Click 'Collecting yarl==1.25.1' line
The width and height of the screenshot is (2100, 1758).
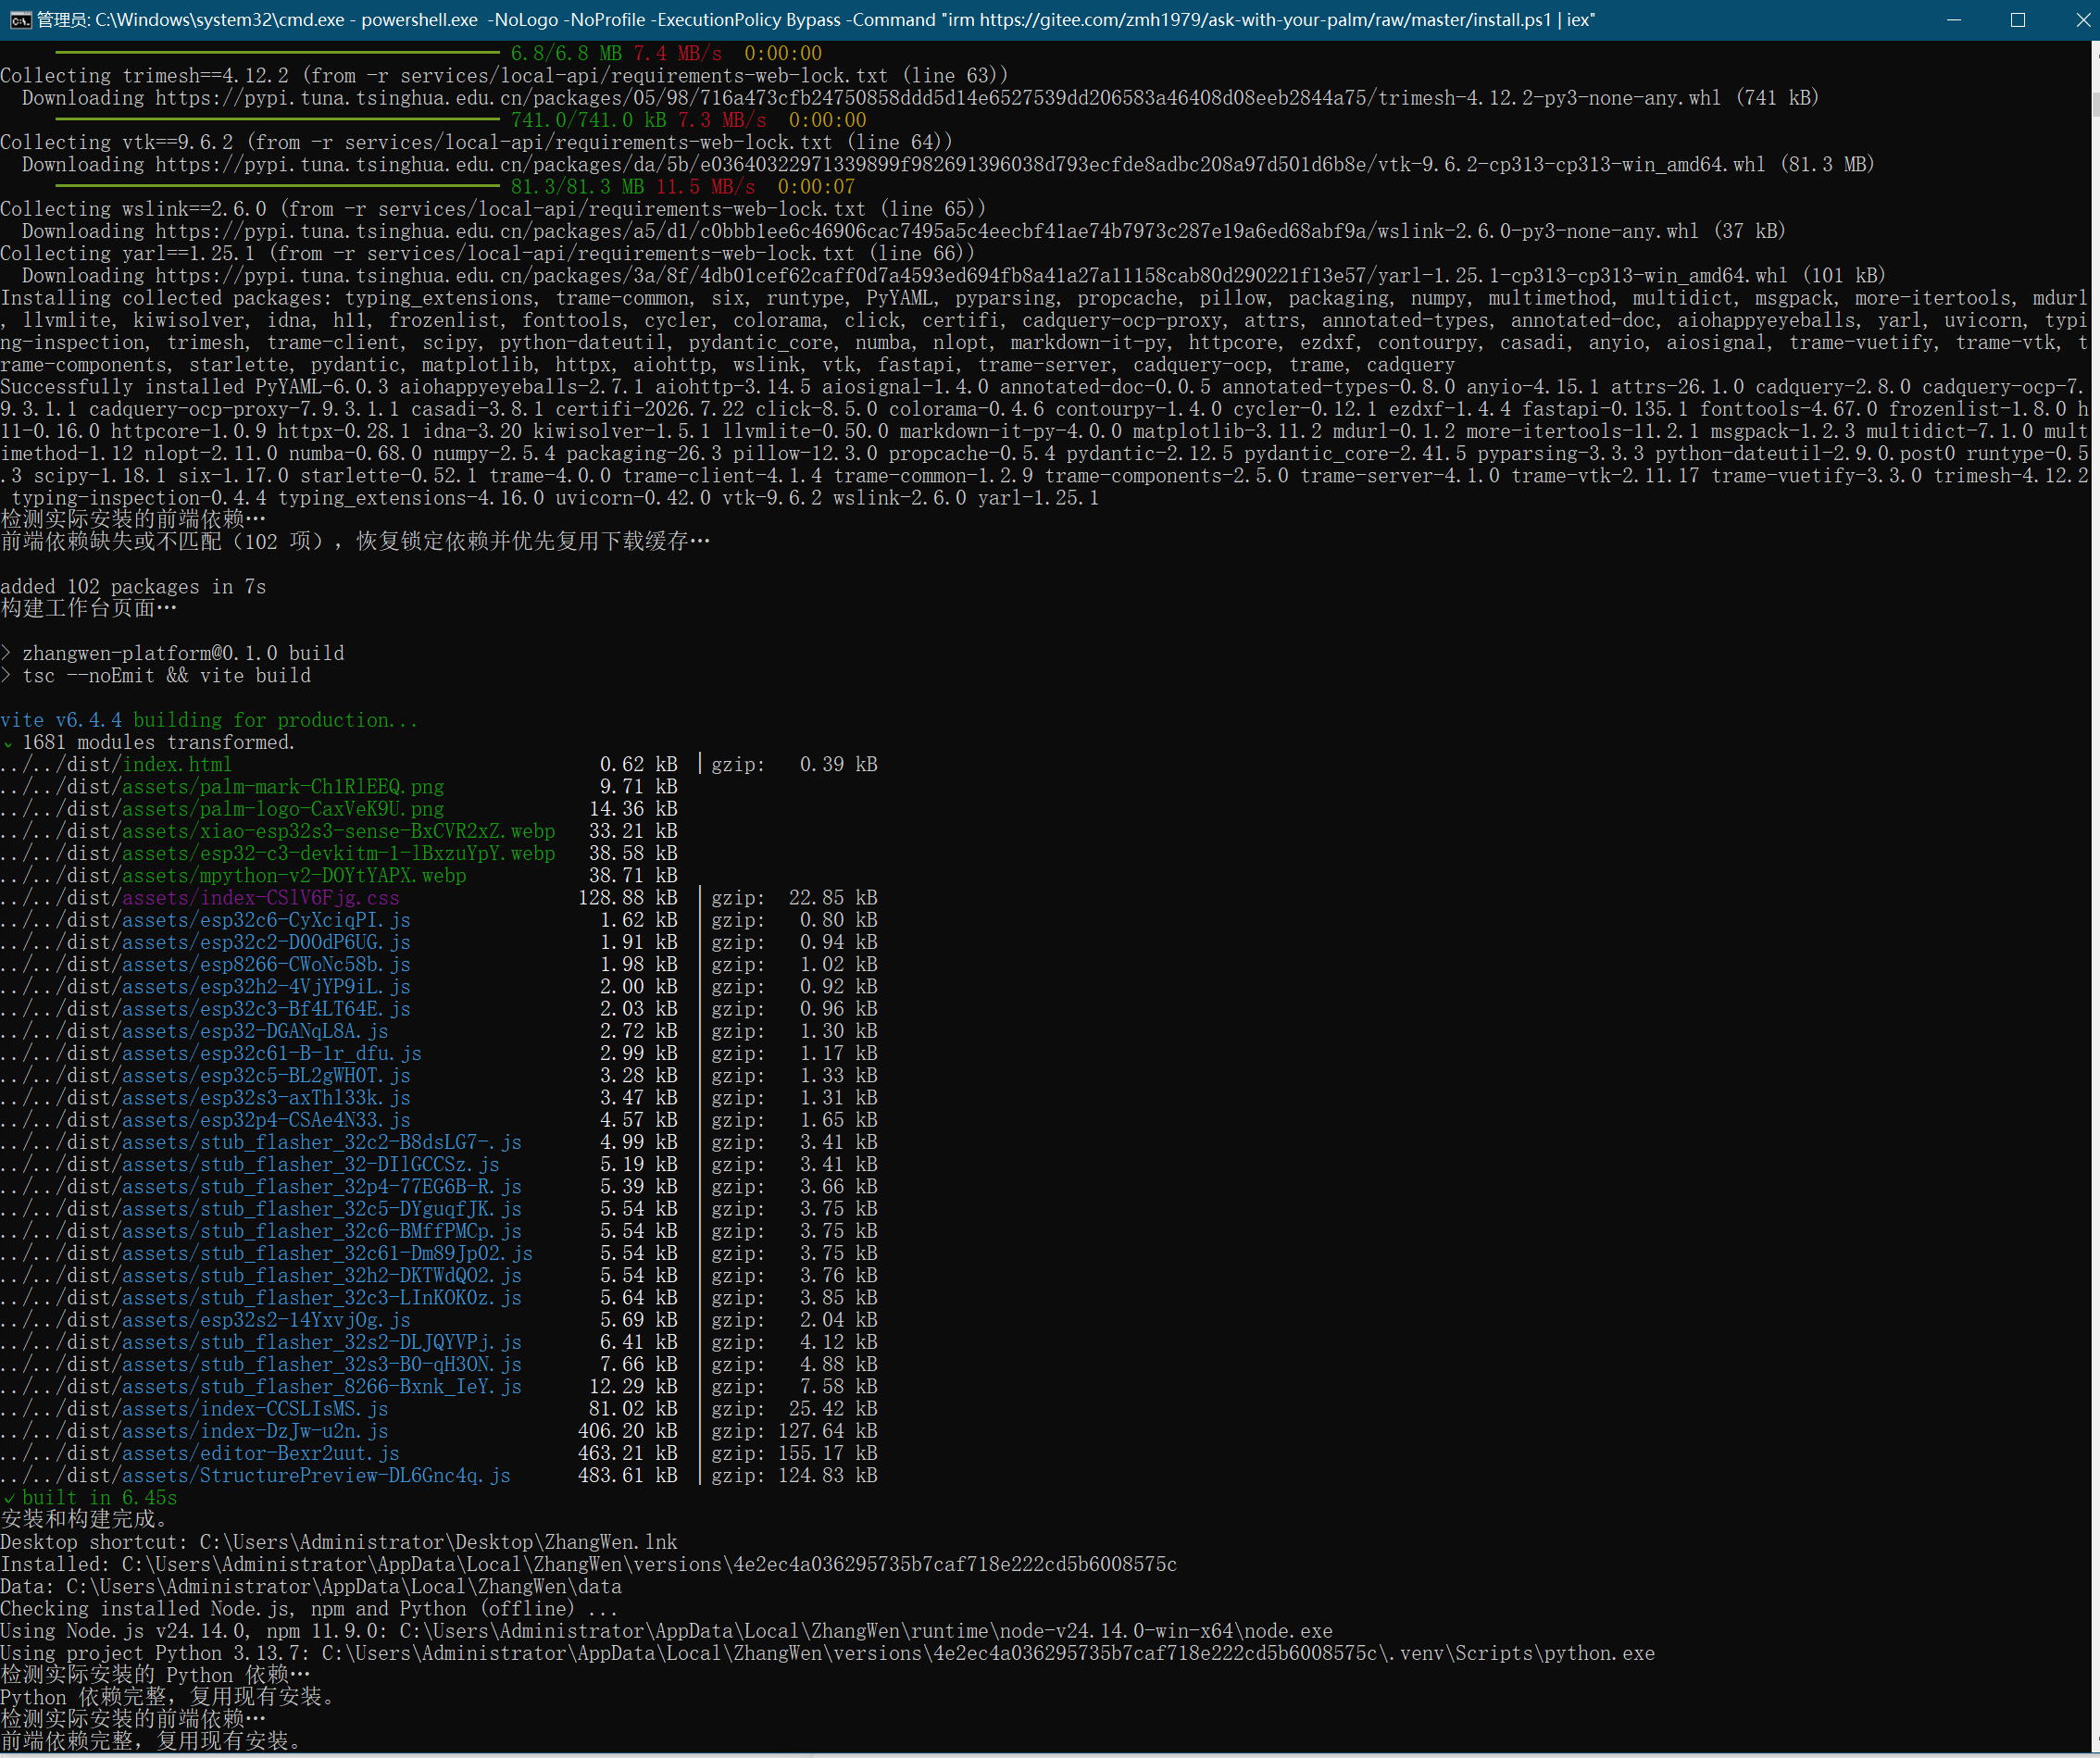click(x=487, y=253)
